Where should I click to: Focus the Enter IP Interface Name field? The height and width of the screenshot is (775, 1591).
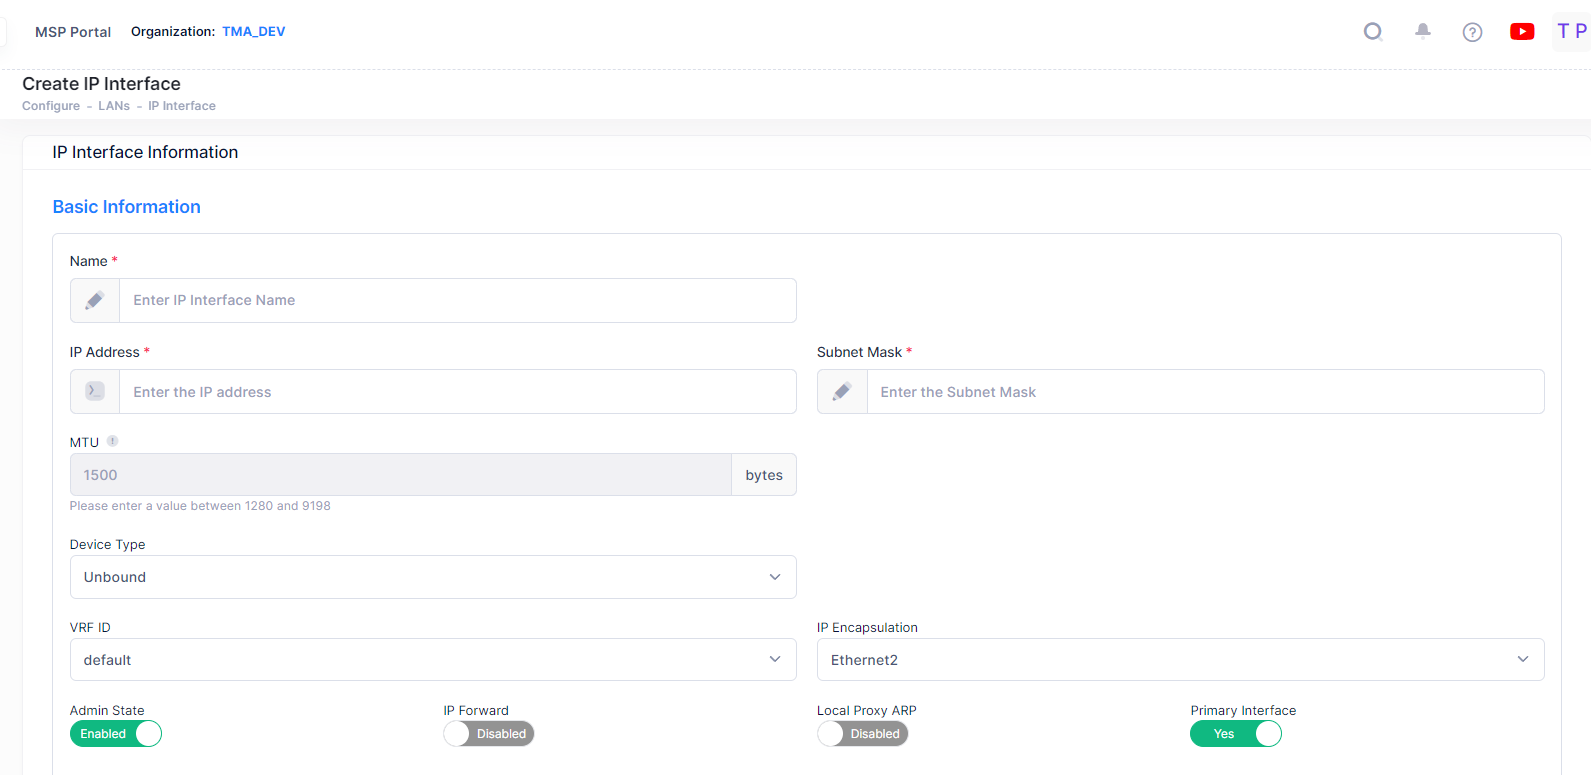457,300
